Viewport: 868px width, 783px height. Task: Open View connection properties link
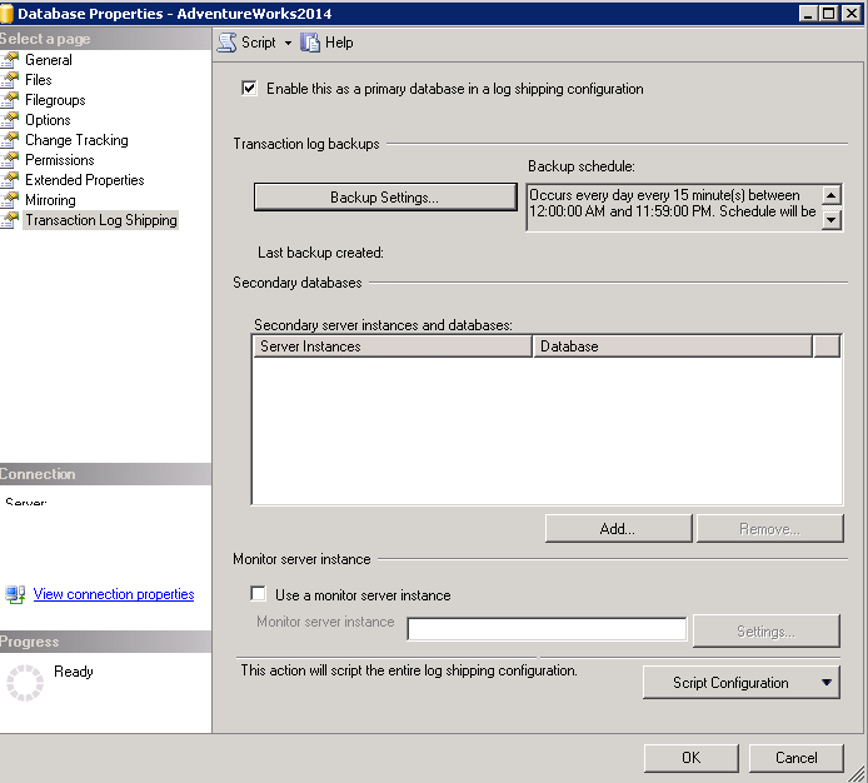pos(113,594)
